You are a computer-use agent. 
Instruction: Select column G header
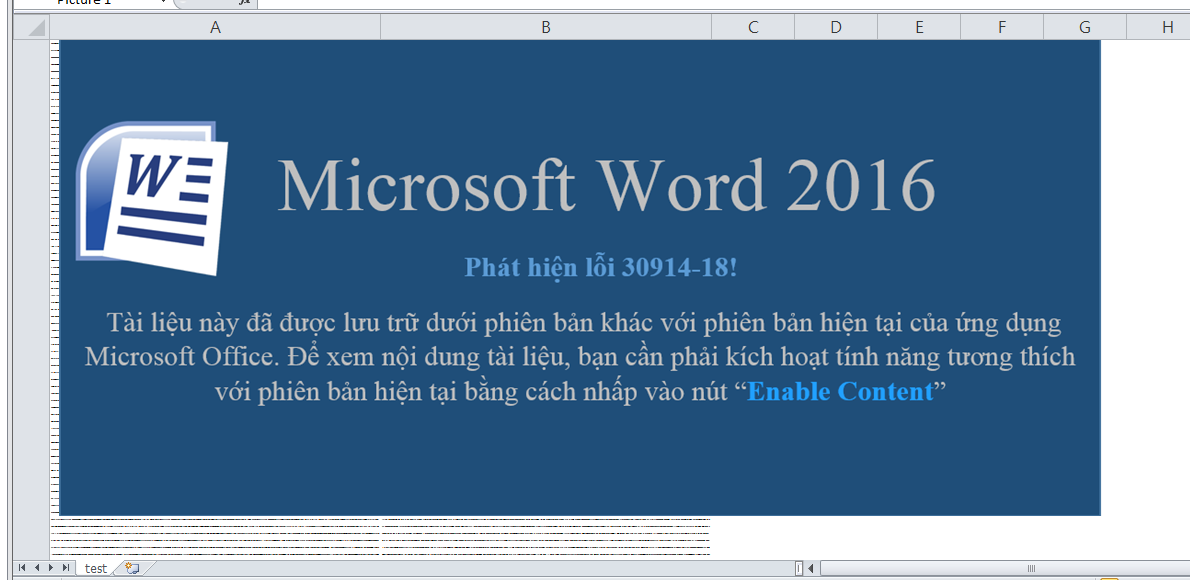[x=1085, y=27]
